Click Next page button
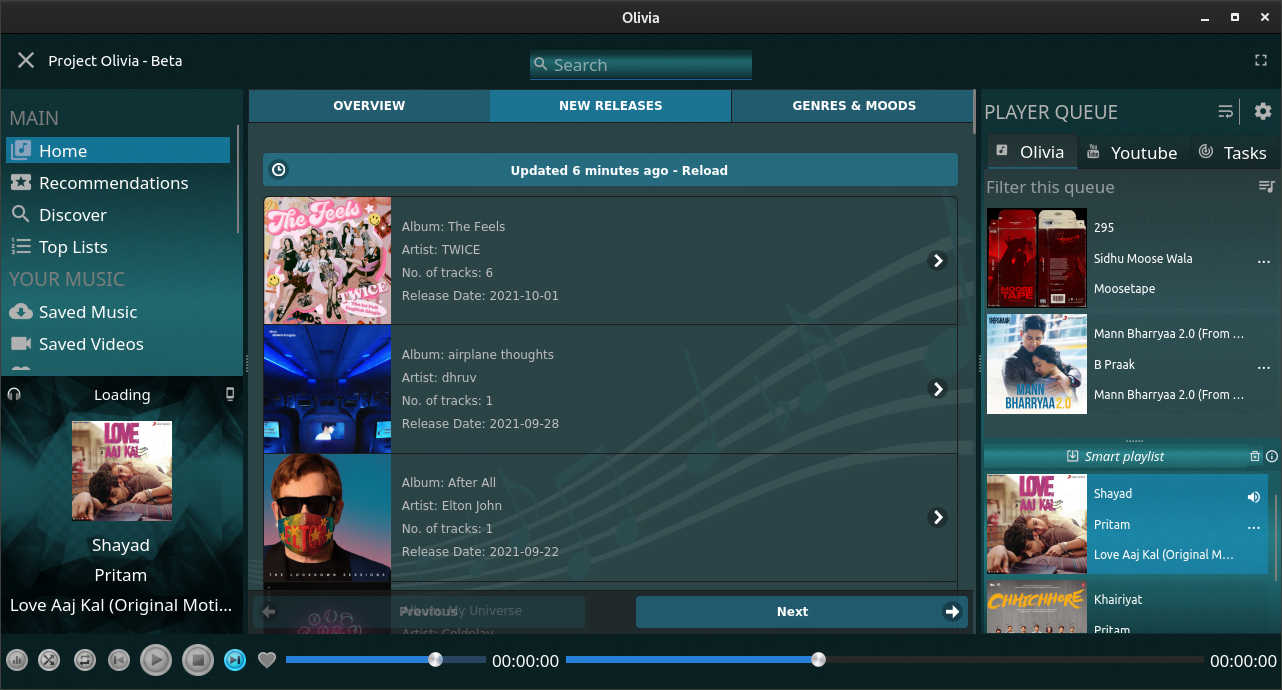This screenshot has height=690, width=1282. point(801,612)
